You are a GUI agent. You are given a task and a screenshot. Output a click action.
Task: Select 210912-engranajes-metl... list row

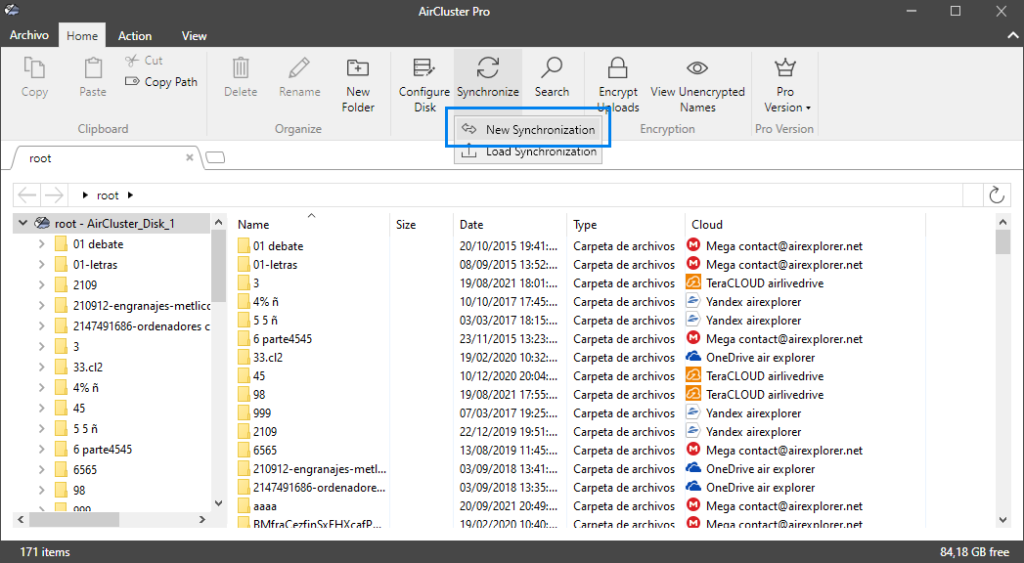click(x=320, y=469)
